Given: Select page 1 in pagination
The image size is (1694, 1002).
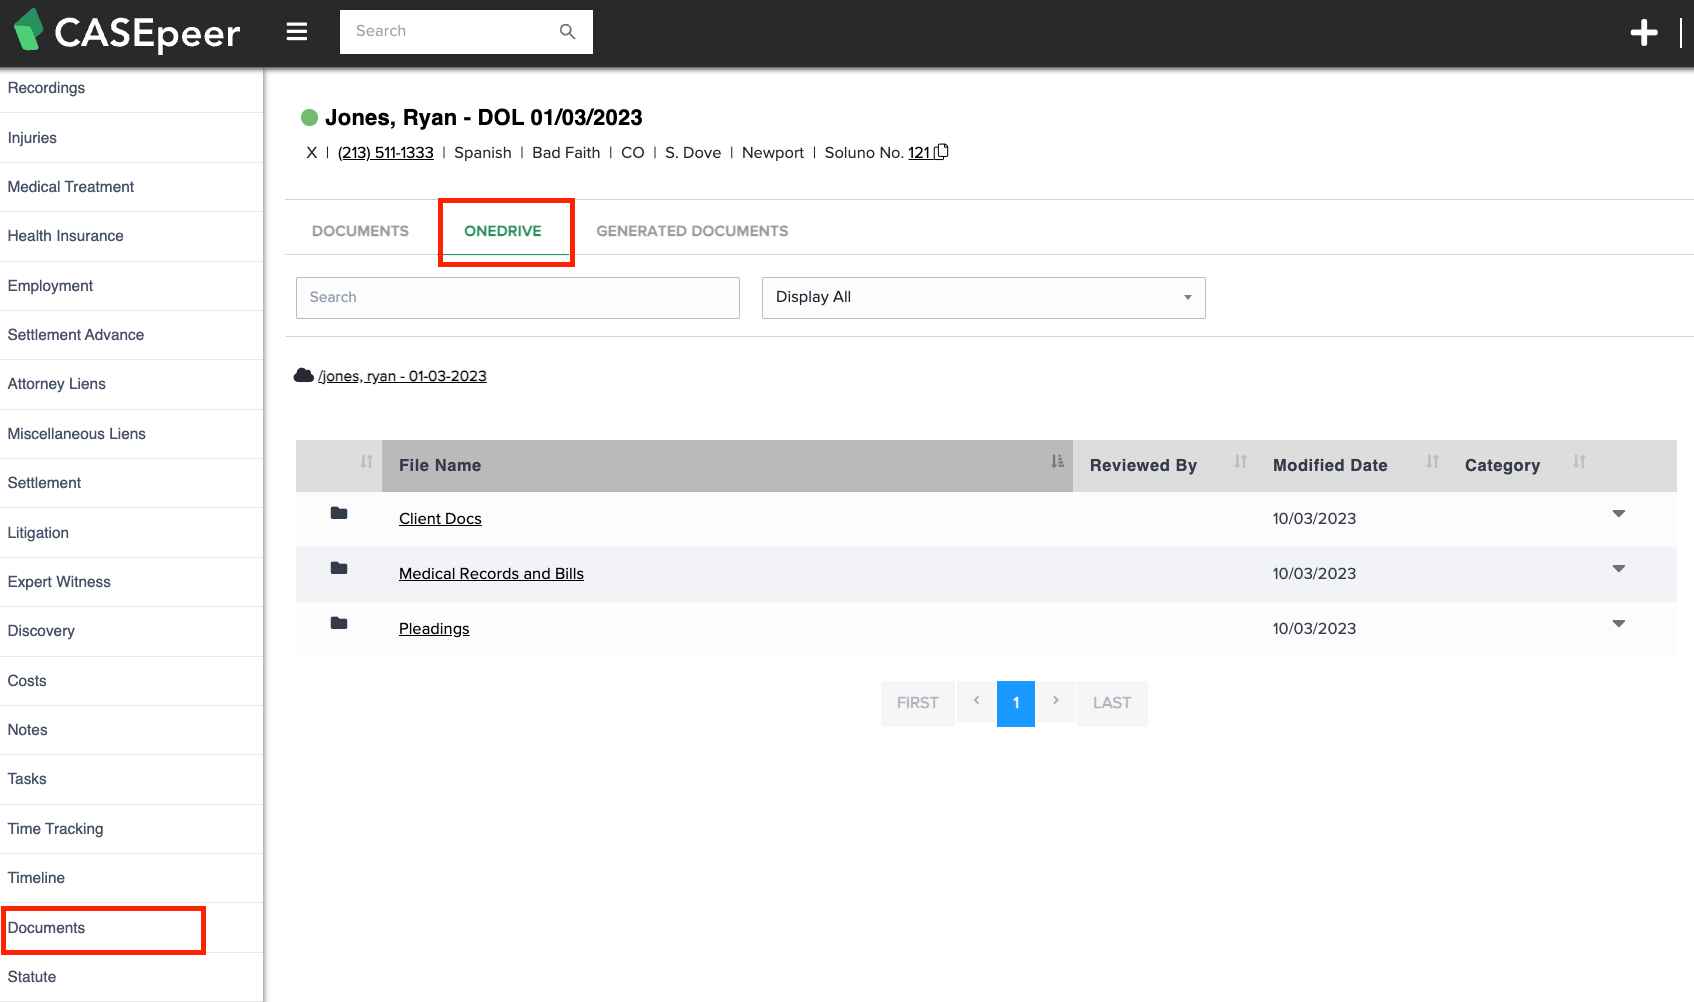Looking at the screenshot, I should [x=1016, y=704].
